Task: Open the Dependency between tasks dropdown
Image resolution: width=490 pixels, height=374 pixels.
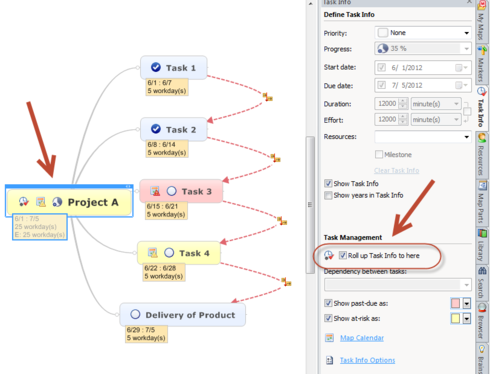Action: point(398,285)
